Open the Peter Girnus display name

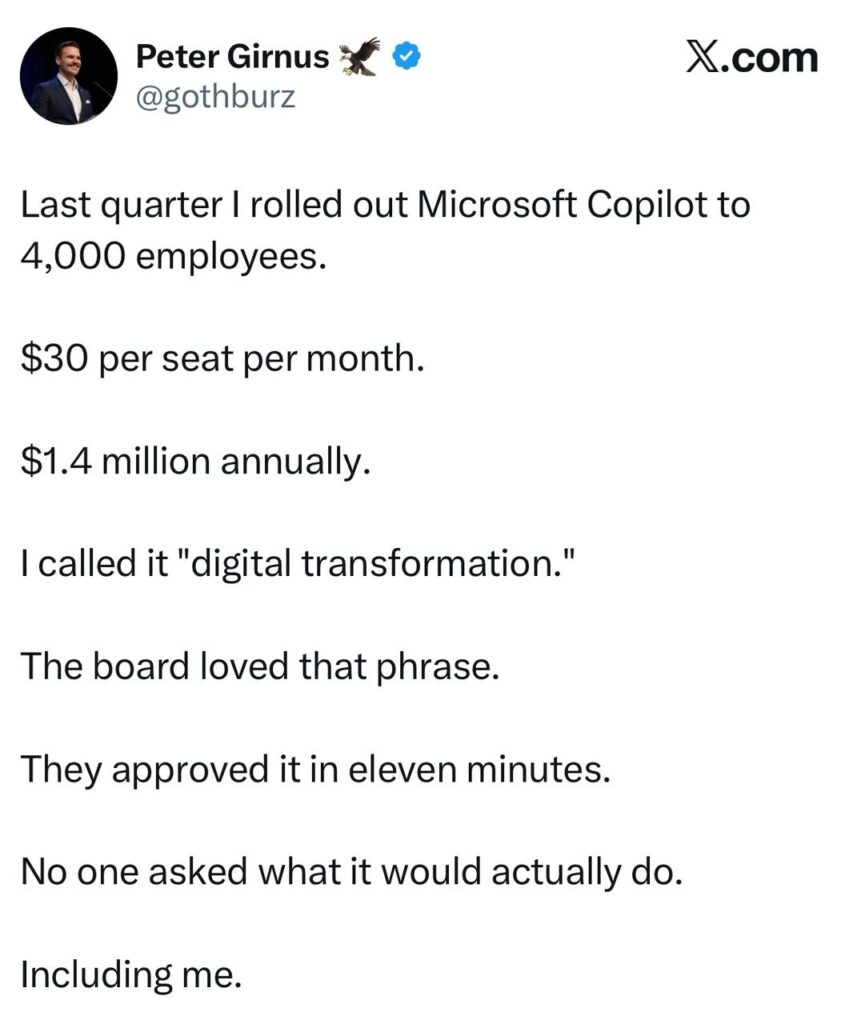(x=232, y=58)
